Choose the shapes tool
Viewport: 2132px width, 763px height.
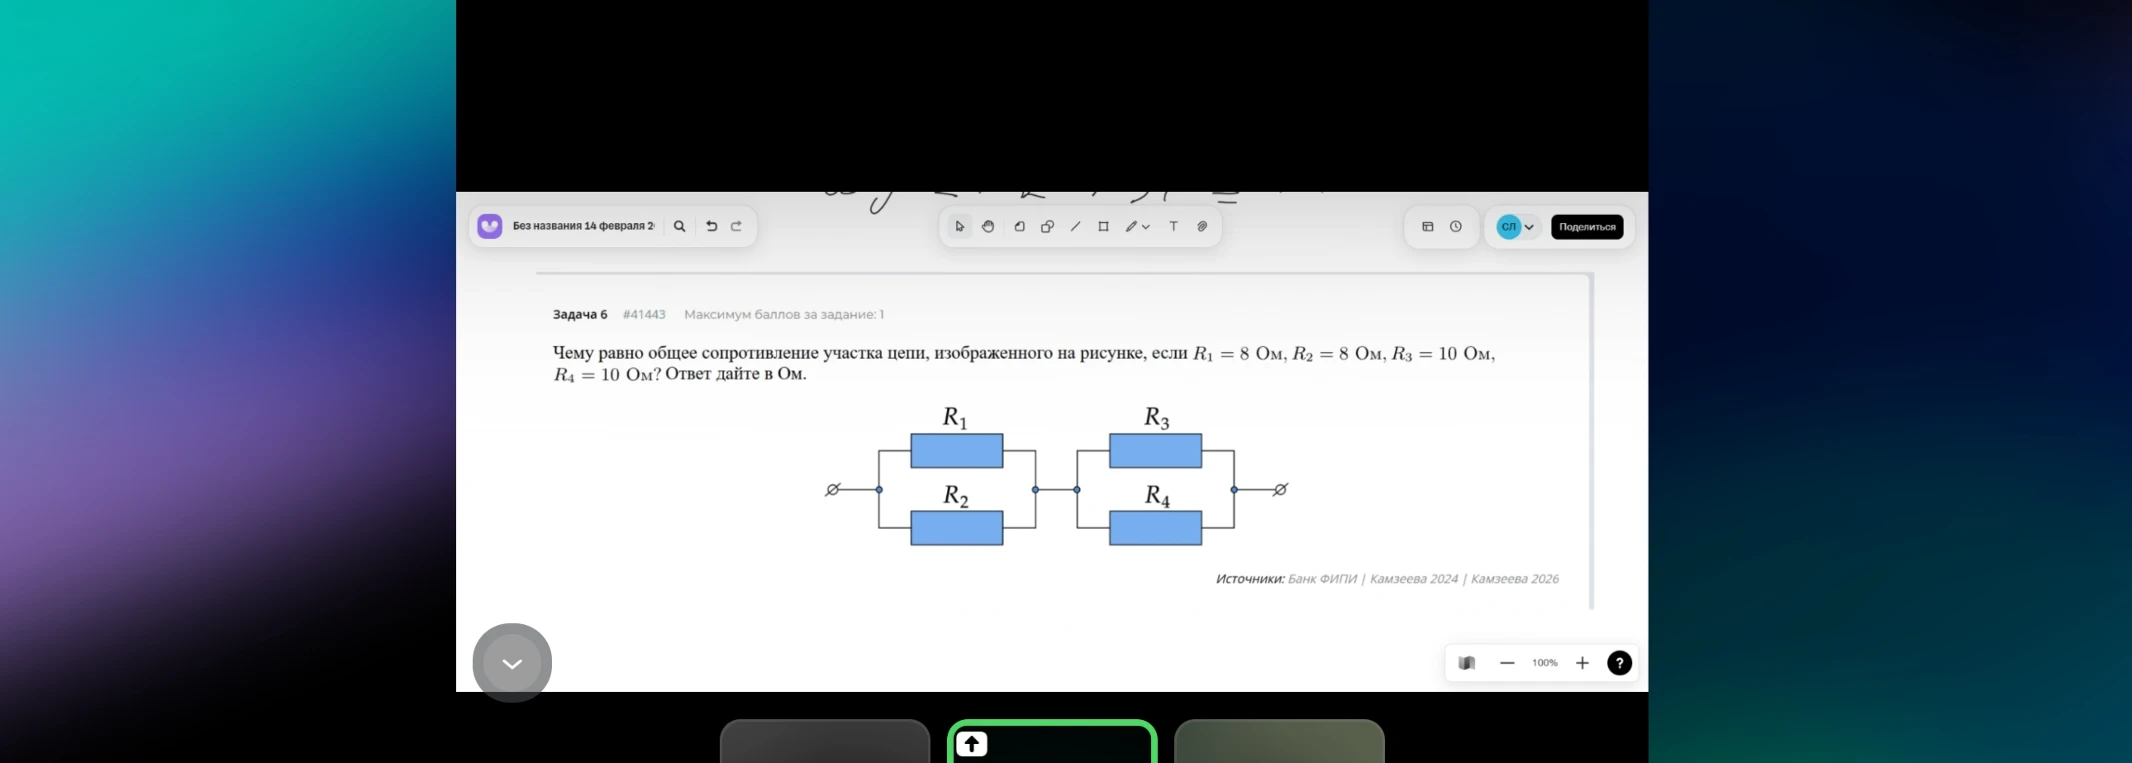click(x=1048, y=227)
